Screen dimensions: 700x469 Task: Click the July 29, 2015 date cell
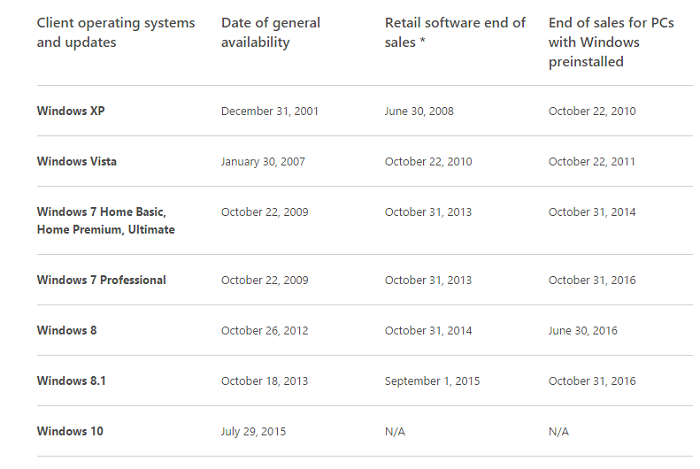[x=253, y=432]
